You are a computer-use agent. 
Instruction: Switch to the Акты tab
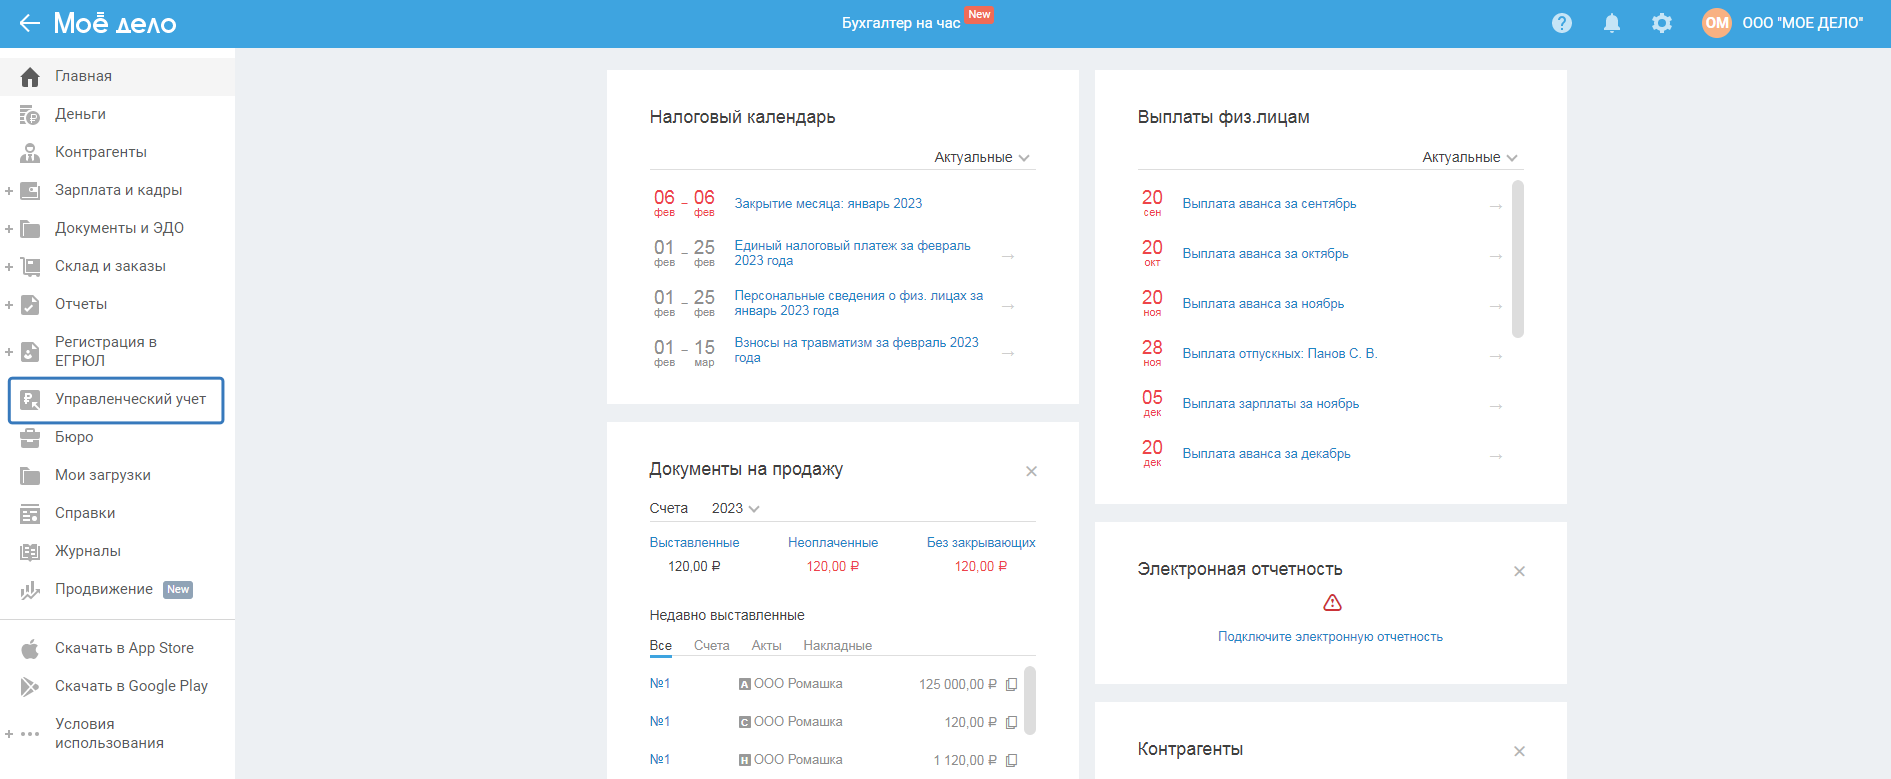[767, 646]
